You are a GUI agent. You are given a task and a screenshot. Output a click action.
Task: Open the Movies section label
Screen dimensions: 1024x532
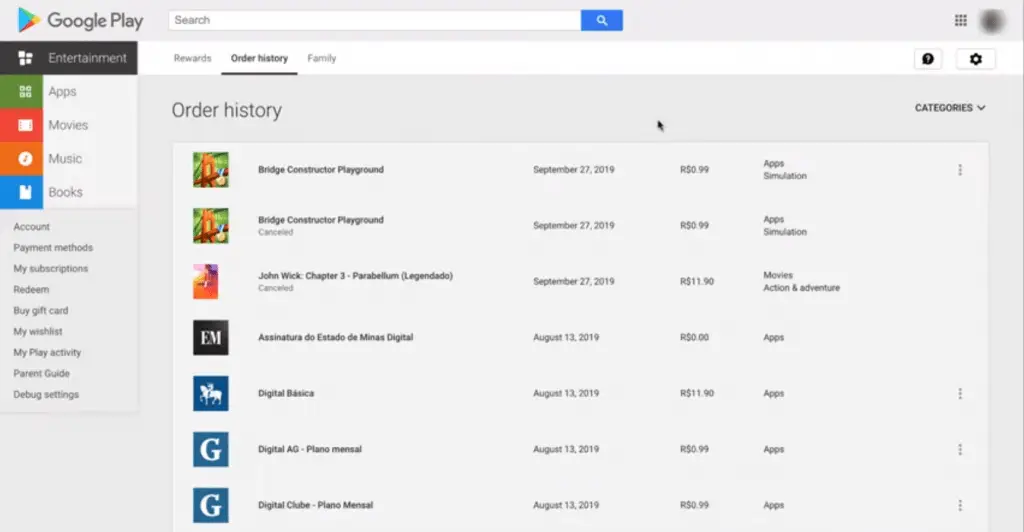click(x=68, y=125)
